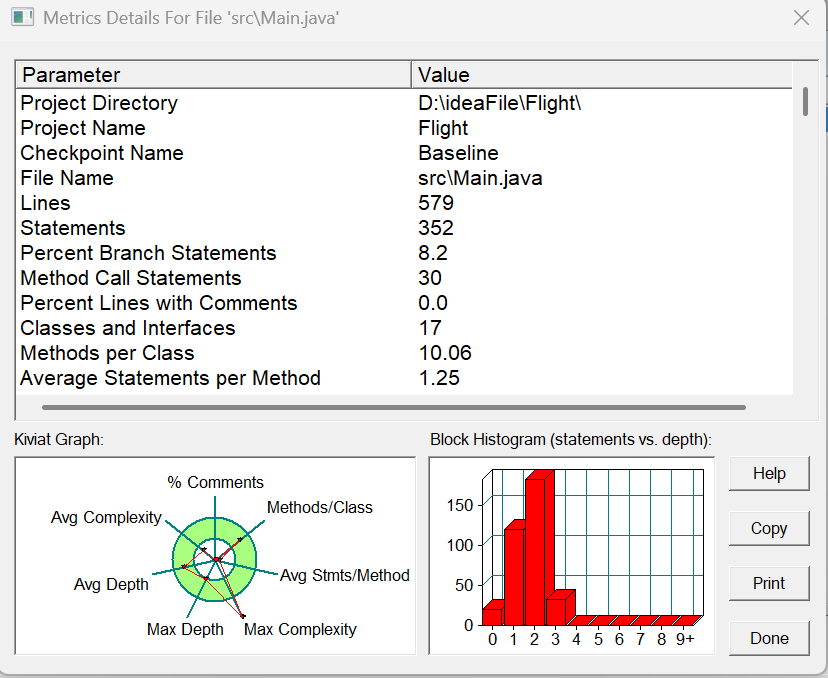Screen dimensions: 828x678
Task: Select the Percent Branch Statements row
Action: 404,253
